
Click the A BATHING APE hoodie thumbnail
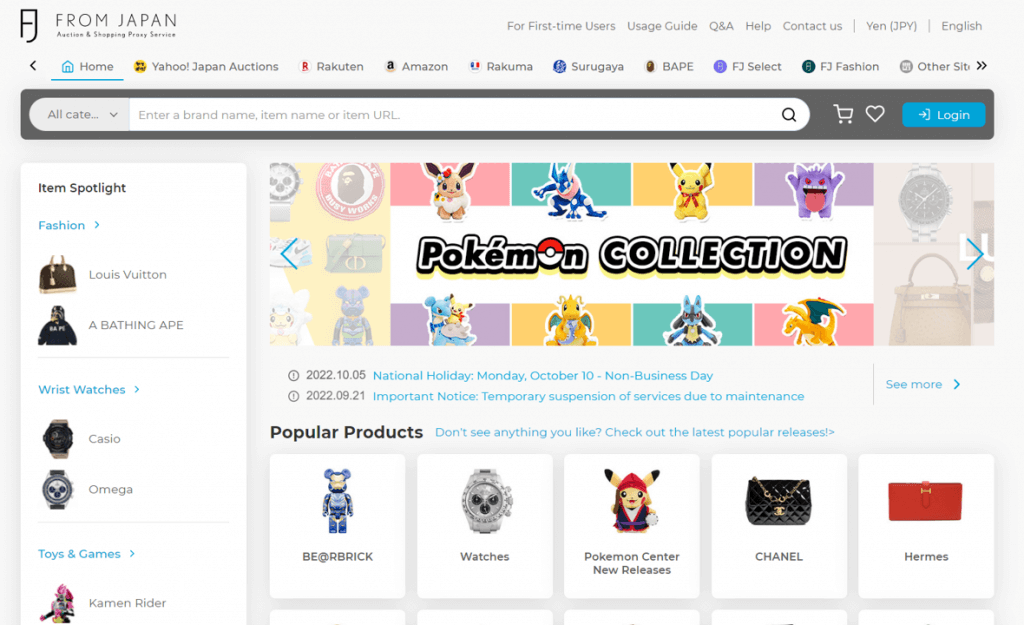click(x=57, y=325)
